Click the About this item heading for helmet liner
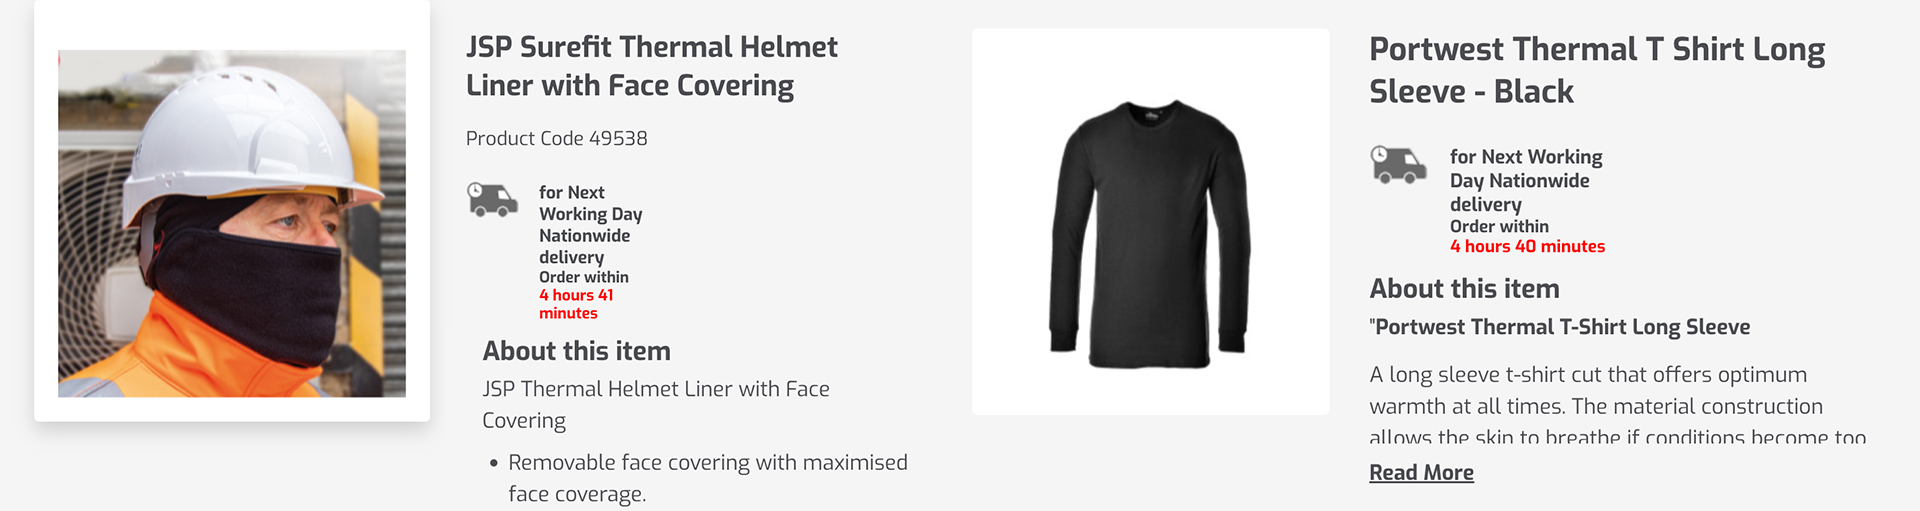 pyautogui.click(x=576, y=351)
